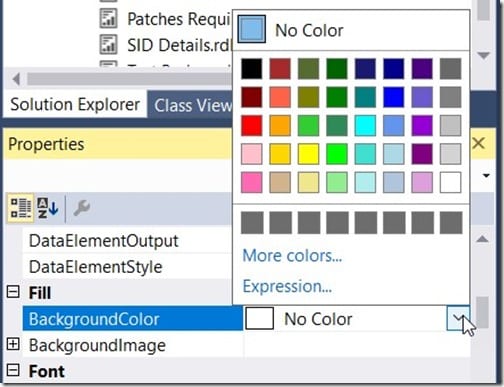This screenshot has height=387, width=504.
Task: Click the Properties grid vertical scrollbar thumb
Action: click(x=482, y=312)
